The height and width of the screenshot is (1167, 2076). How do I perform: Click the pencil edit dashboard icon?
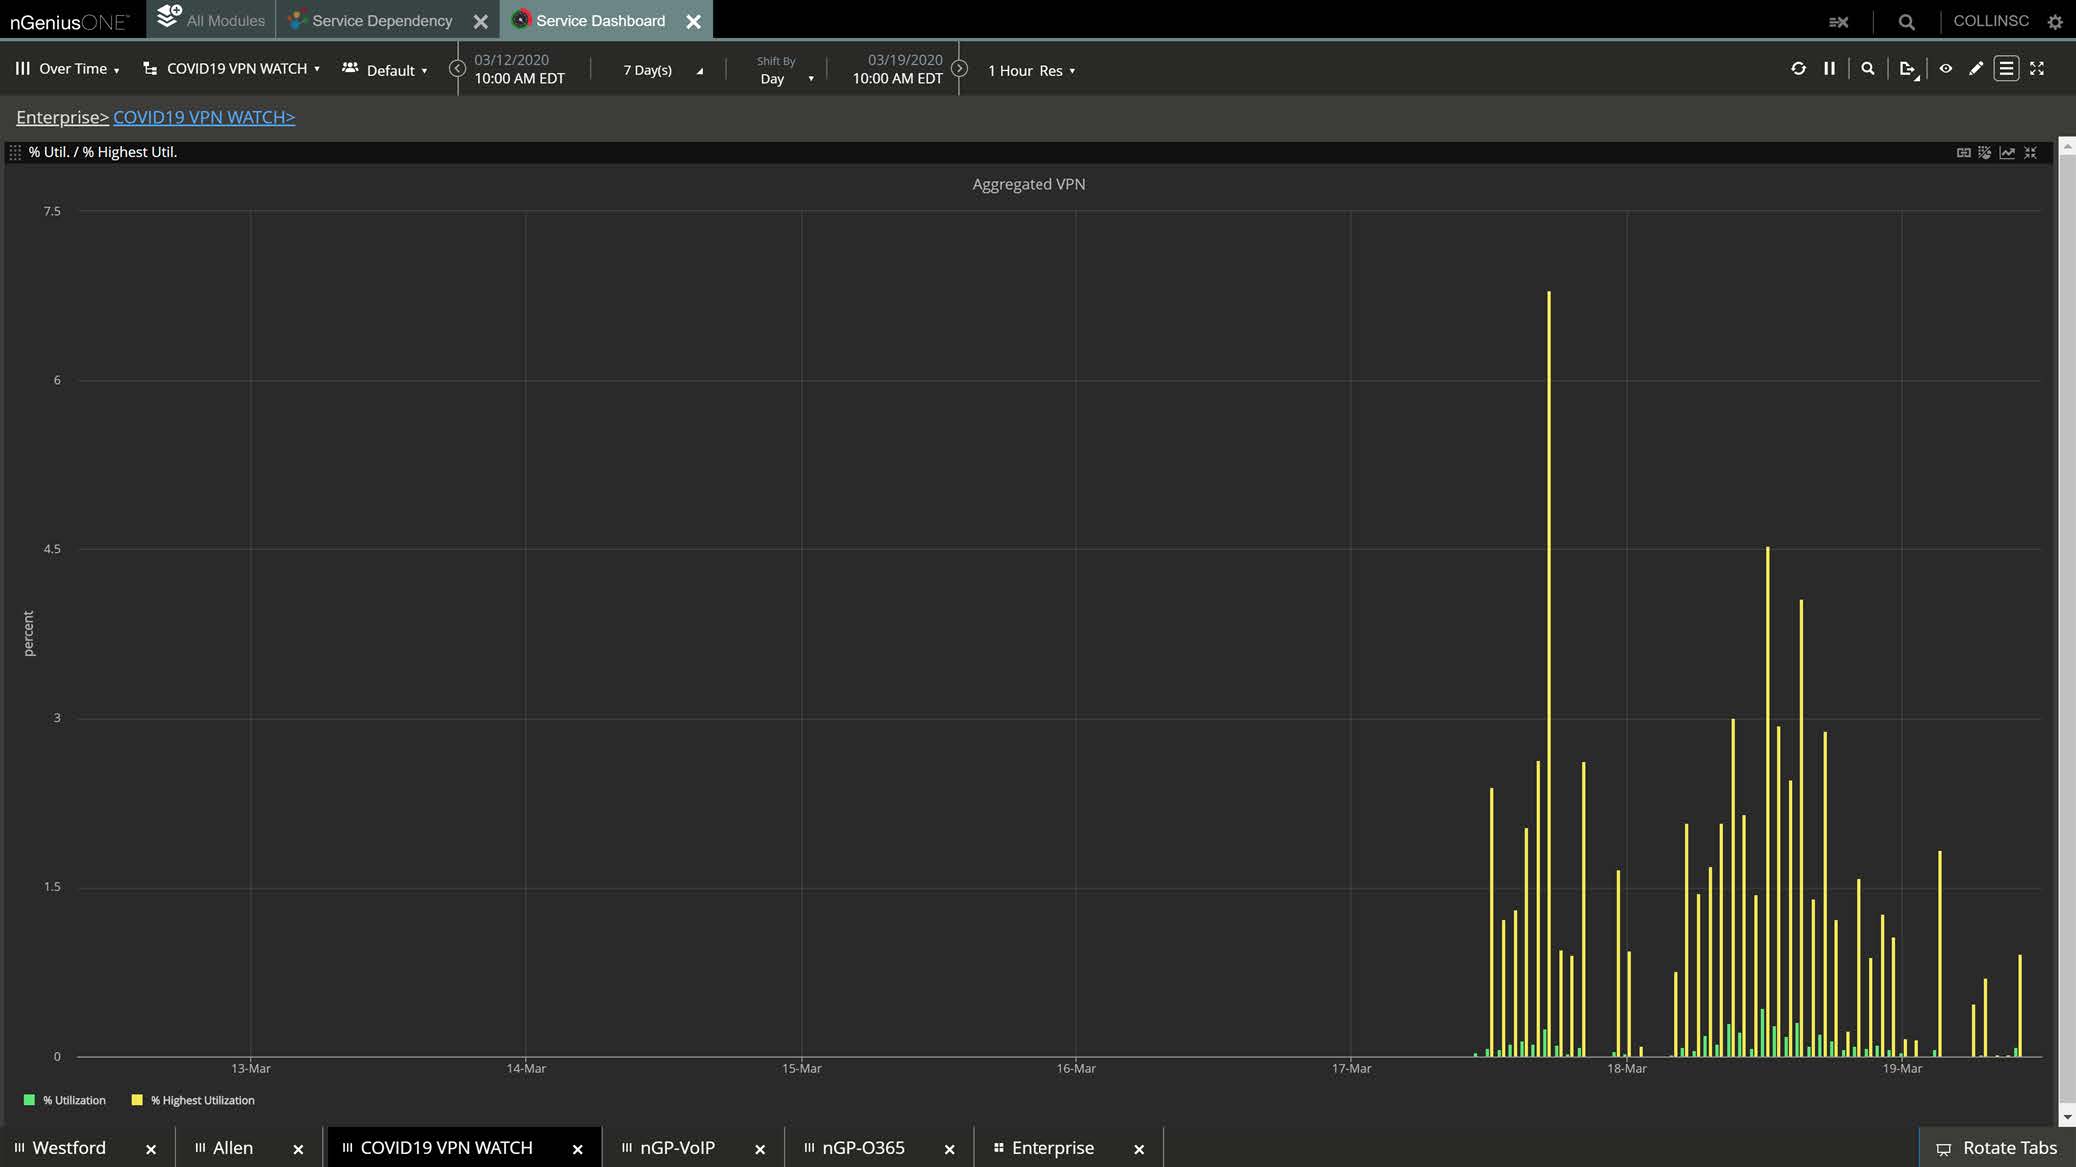pos(1976,69)
